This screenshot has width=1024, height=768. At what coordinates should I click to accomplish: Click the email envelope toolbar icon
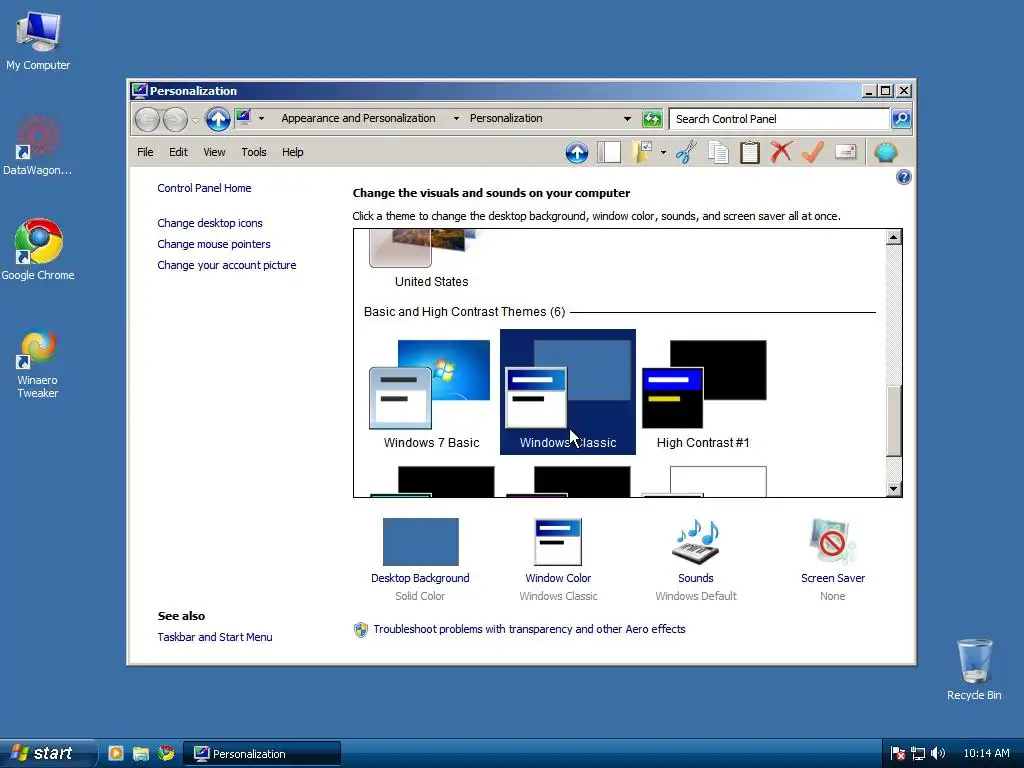[845, 152]
